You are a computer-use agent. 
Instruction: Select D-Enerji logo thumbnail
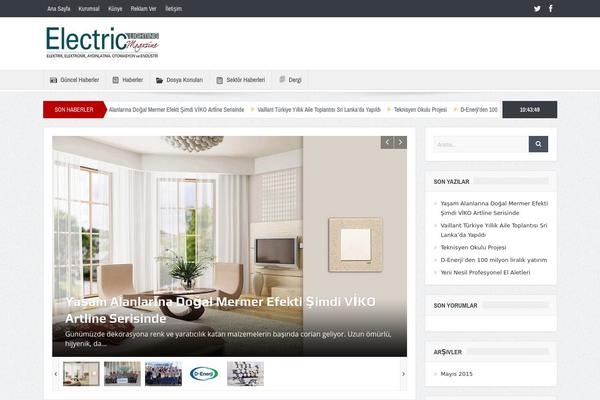coord(204,374)
